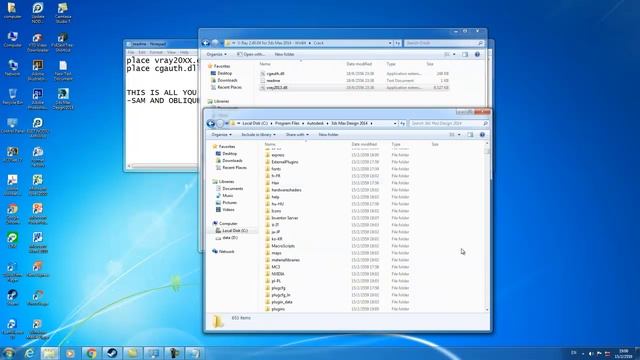Screen dimensions: 640x360
Task: Select the readme file in the Crack folder
Action: point(273,80)
